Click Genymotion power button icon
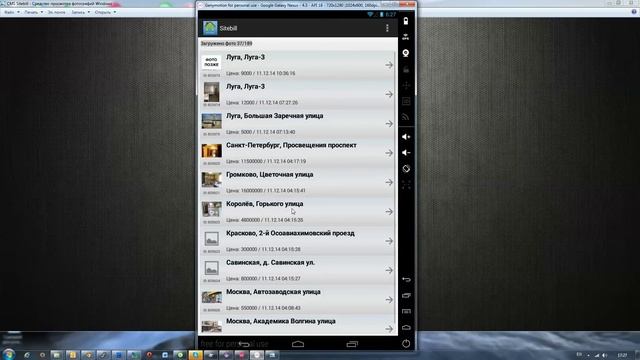The width and height of the screenshot is (640, 360). (406, 344)
